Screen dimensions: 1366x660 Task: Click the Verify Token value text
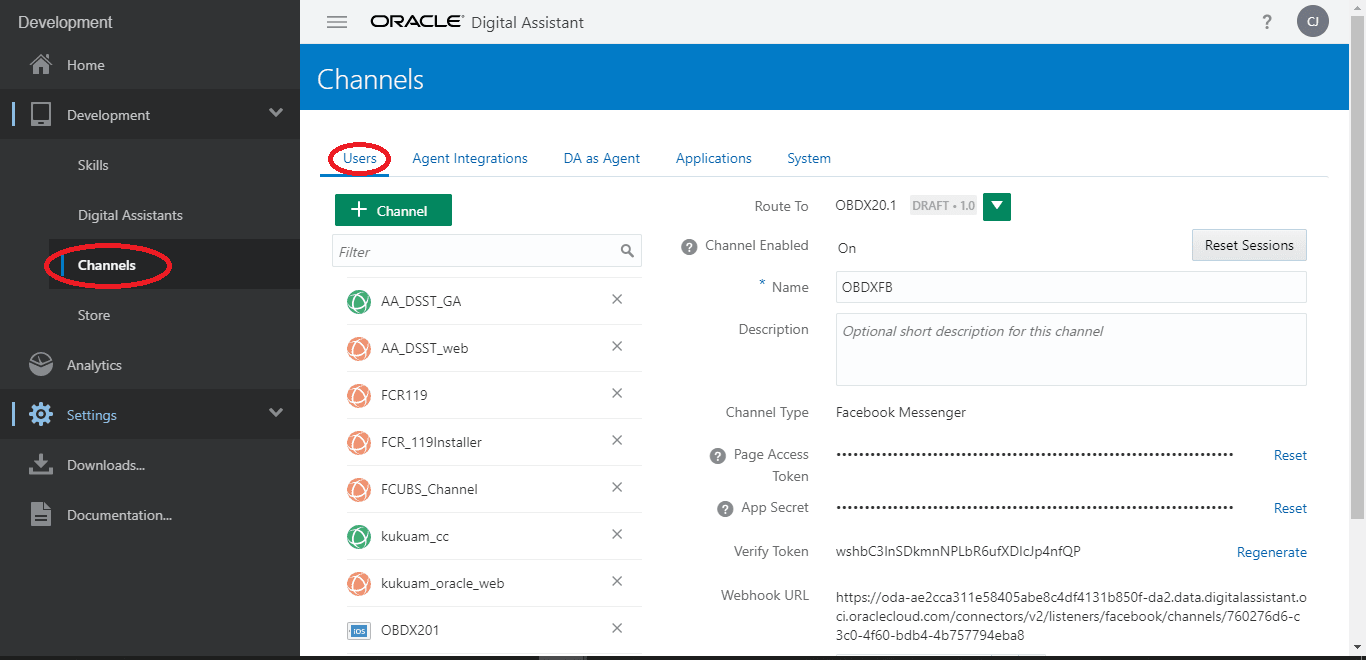pos(958,551)
